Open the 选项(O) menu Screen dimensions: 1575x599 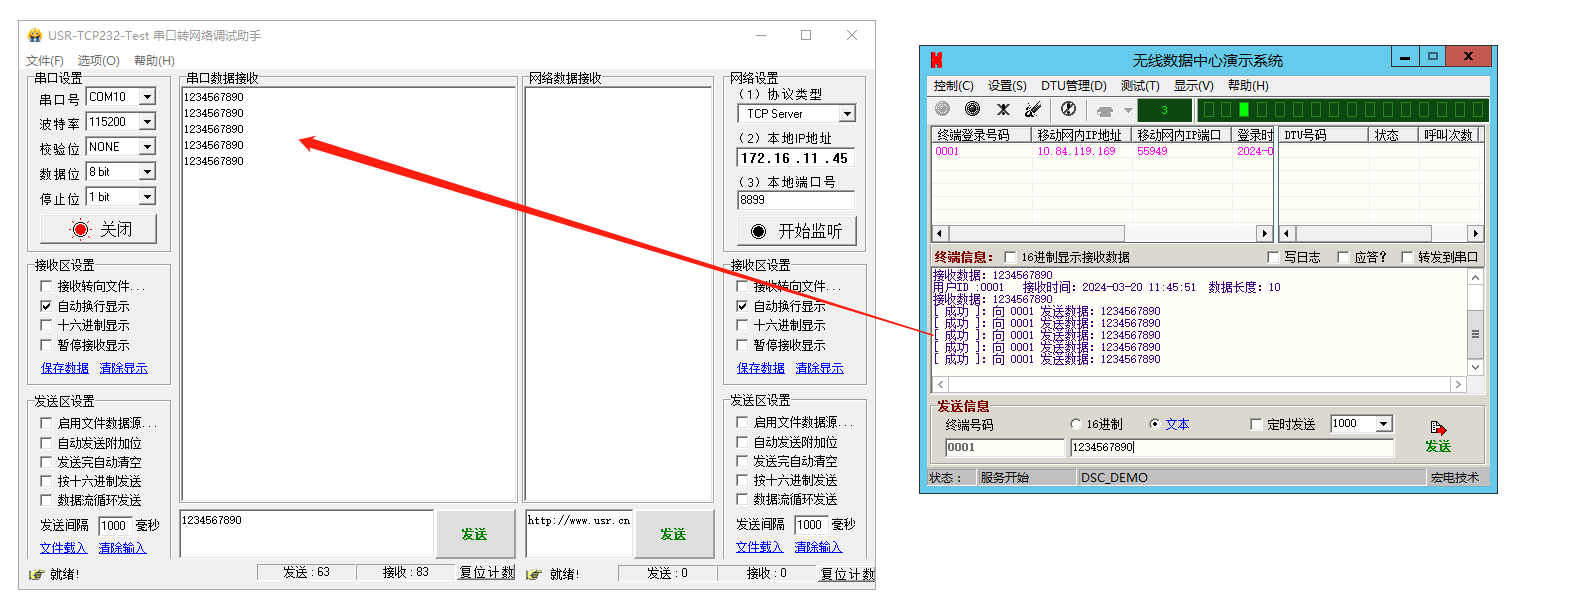coord(98,61)
